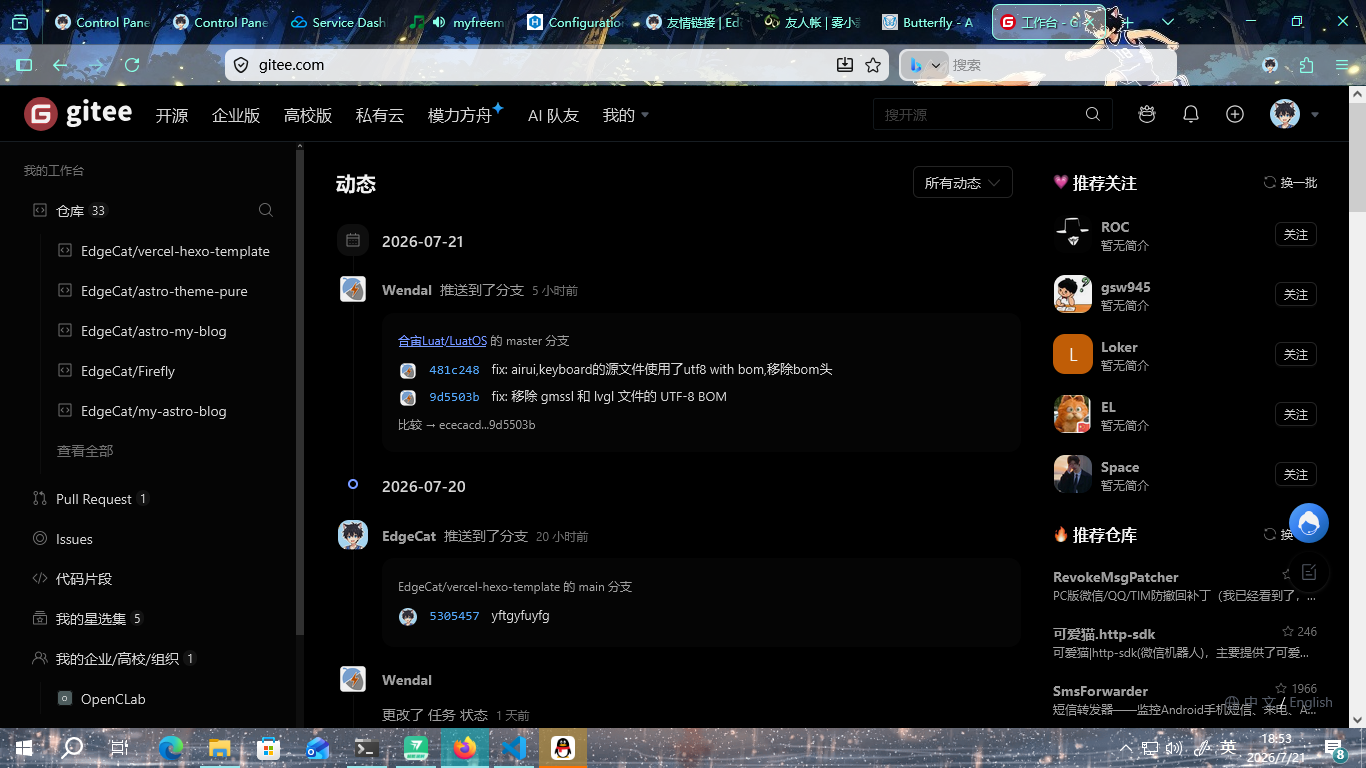Click the Pull Request icon in sidebar
The height and width of the screenshot is (768, 1366).
(40, 498)
